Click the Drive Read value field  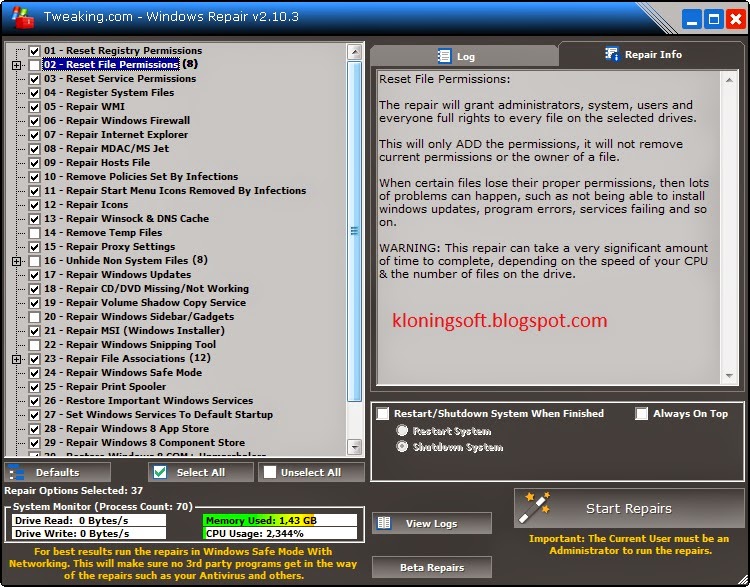(x=89, y=520)
